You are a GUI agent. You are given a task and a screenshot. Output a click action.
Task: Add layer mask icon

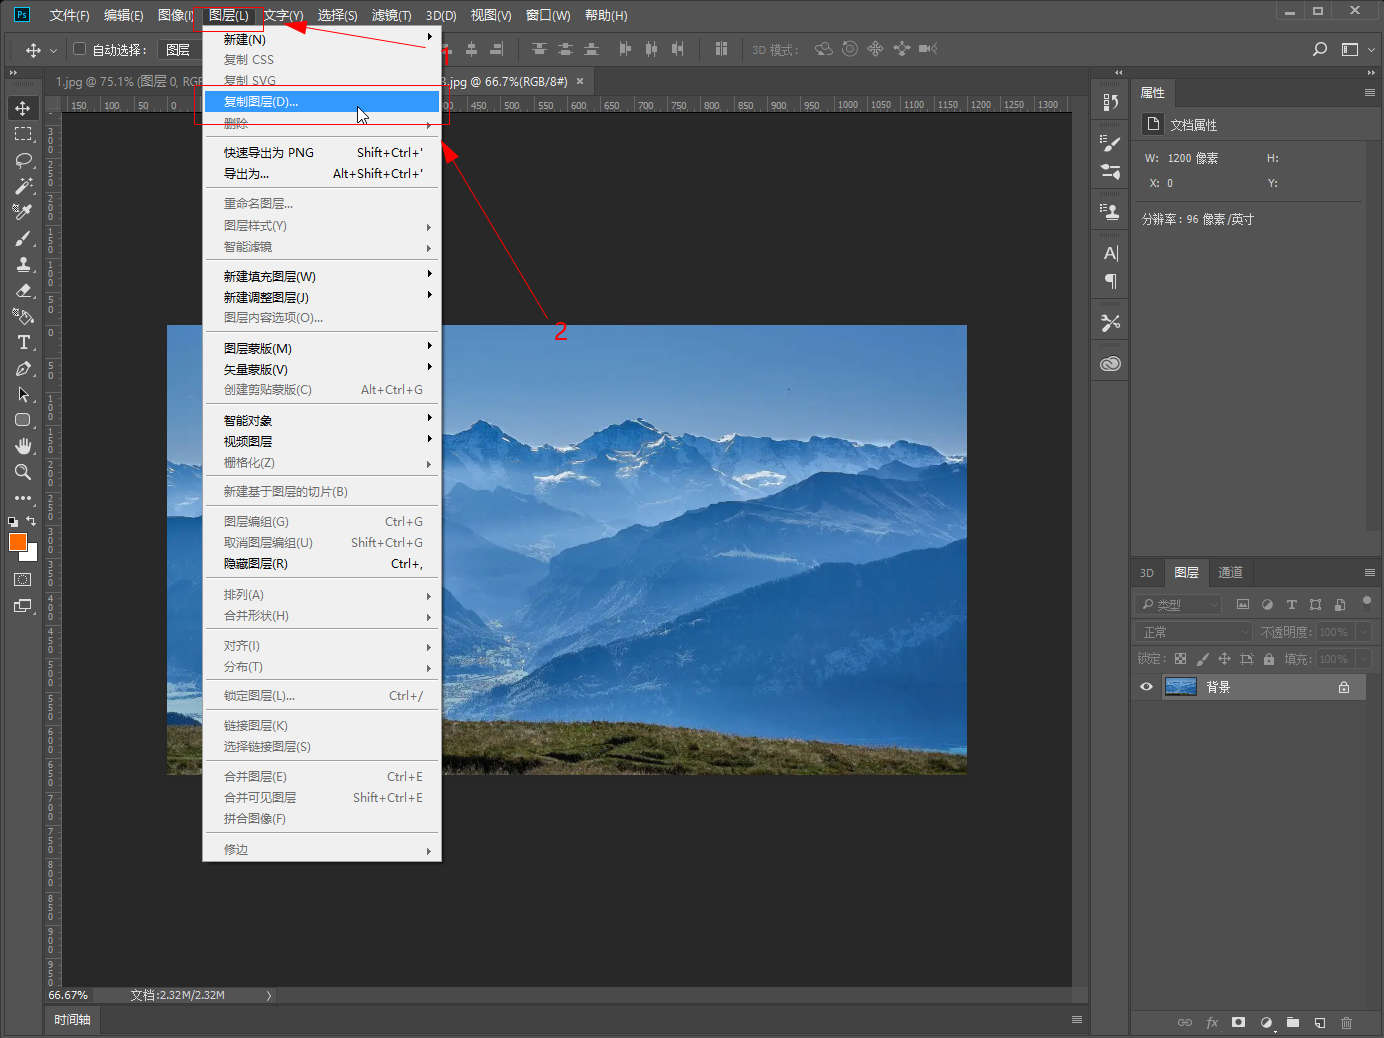tap(1238, 1022)
